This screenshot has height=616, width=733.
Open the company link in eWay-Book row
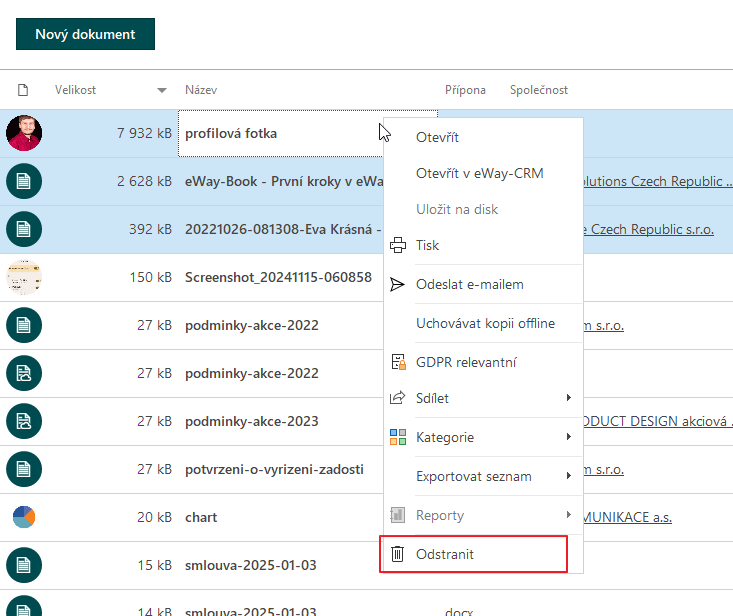[x=658, y=181]
